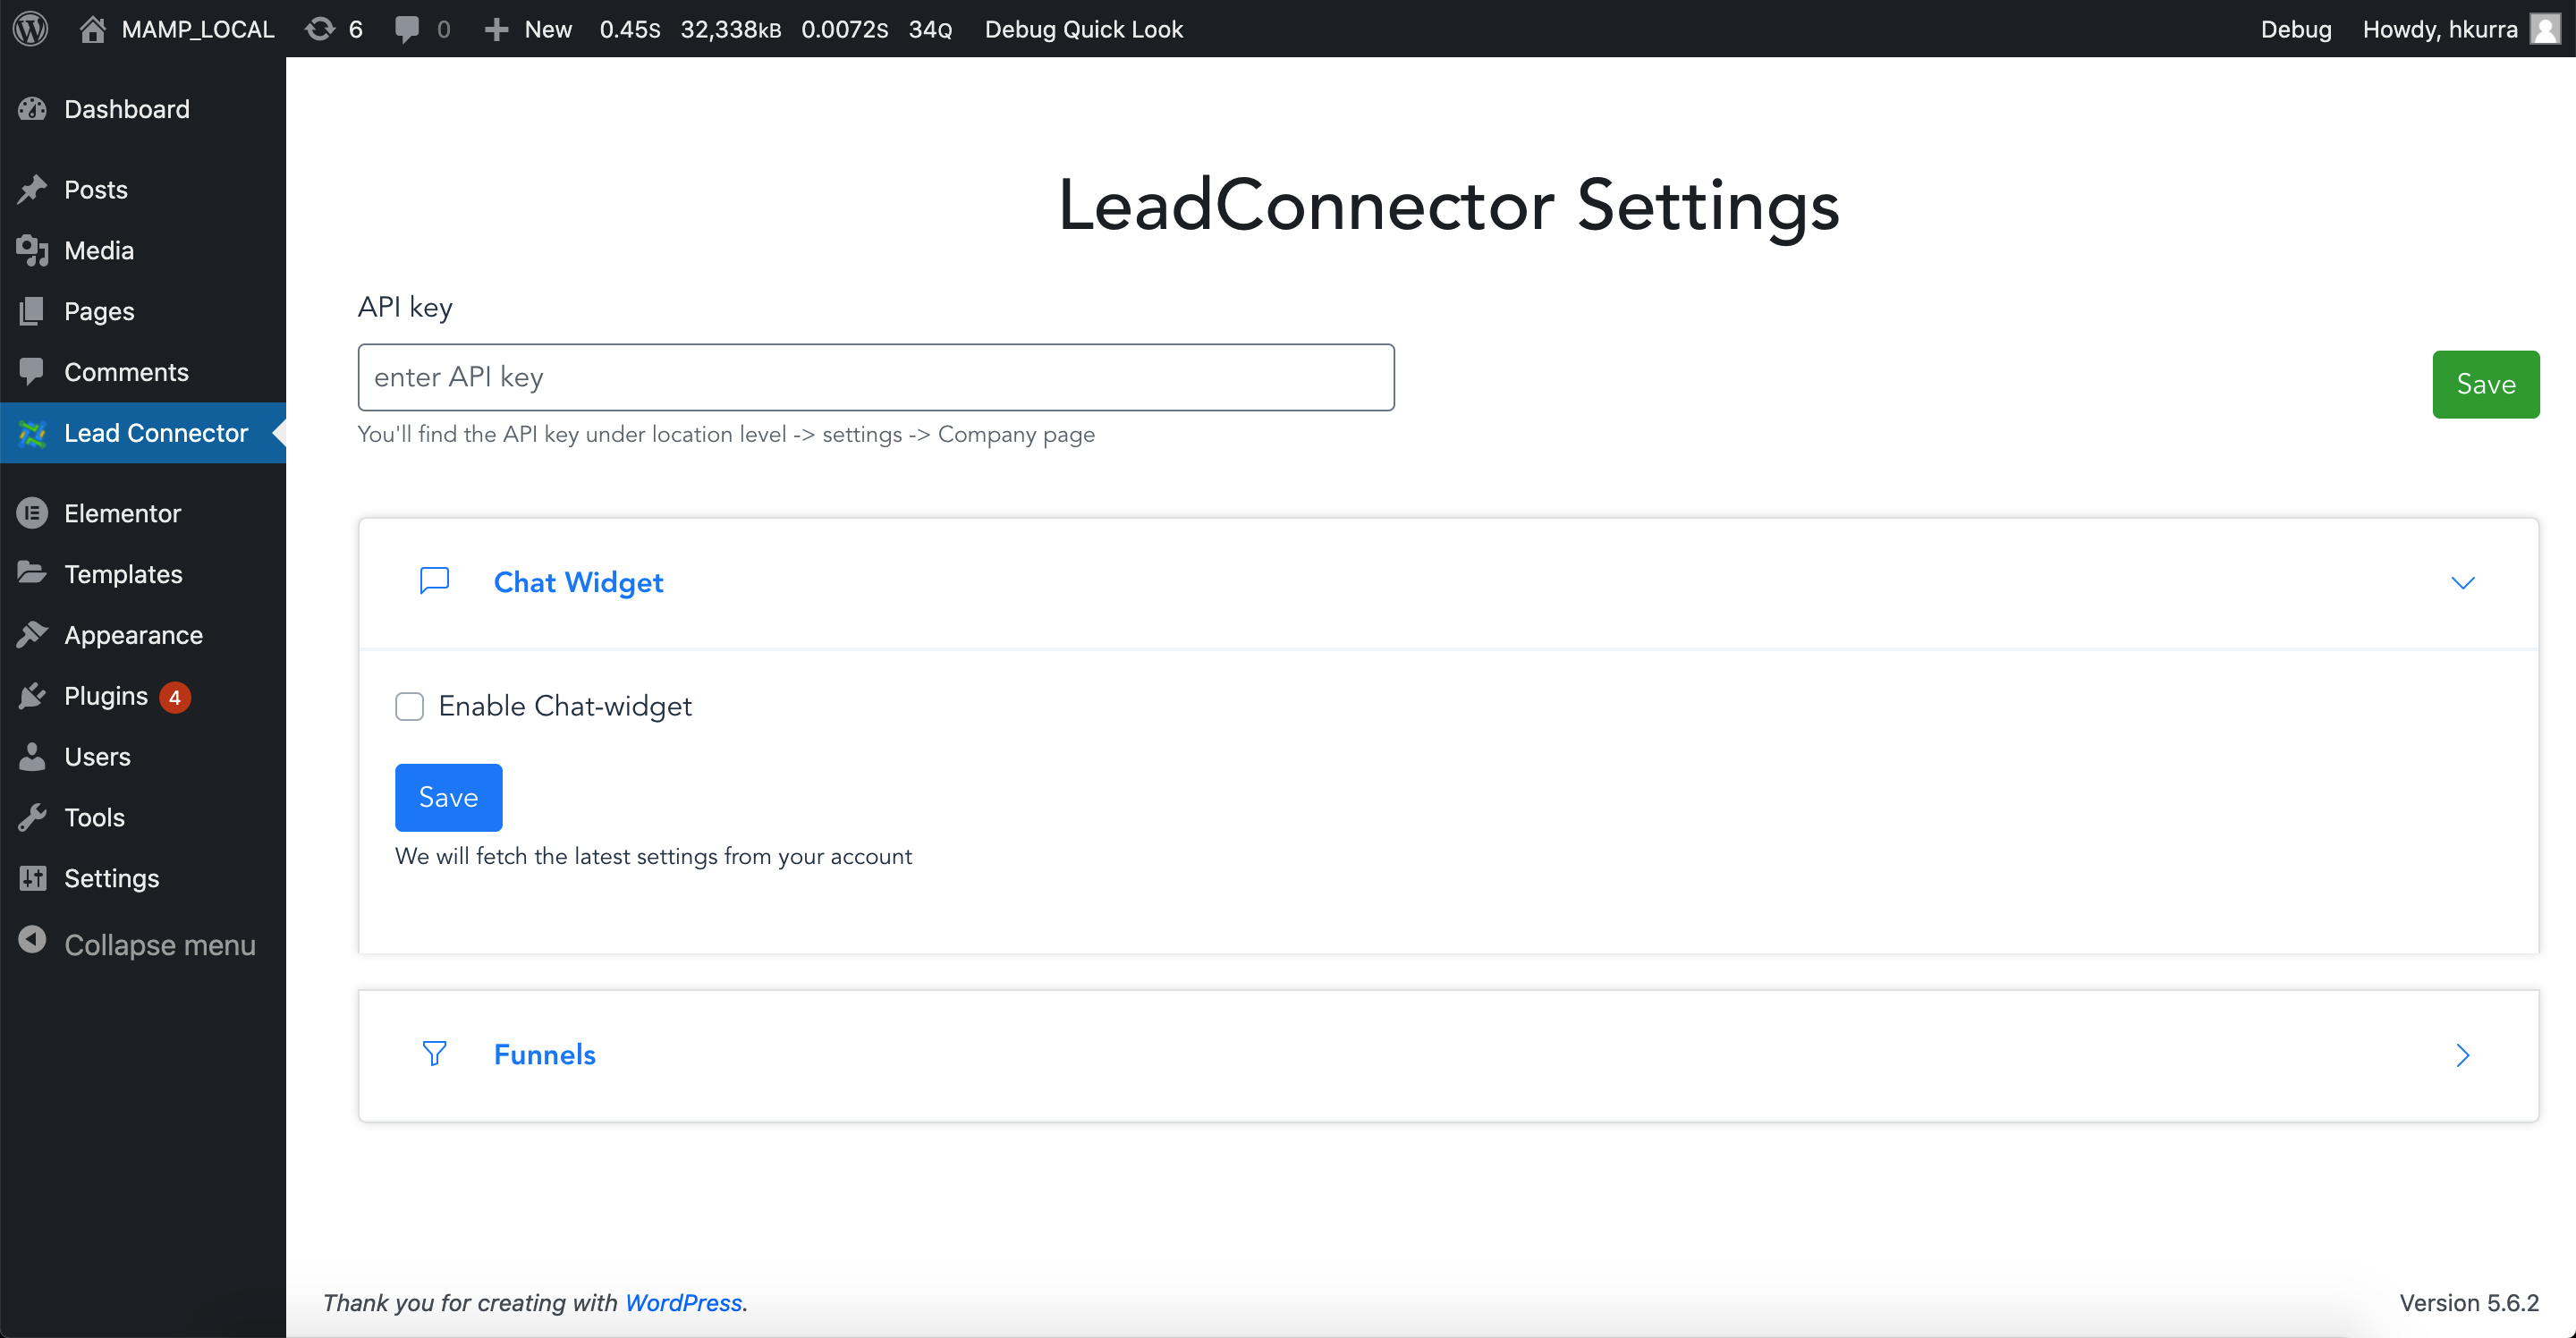Click the Plugins plug icon
Screen dimensions: 2576x1338
(32, 696)
